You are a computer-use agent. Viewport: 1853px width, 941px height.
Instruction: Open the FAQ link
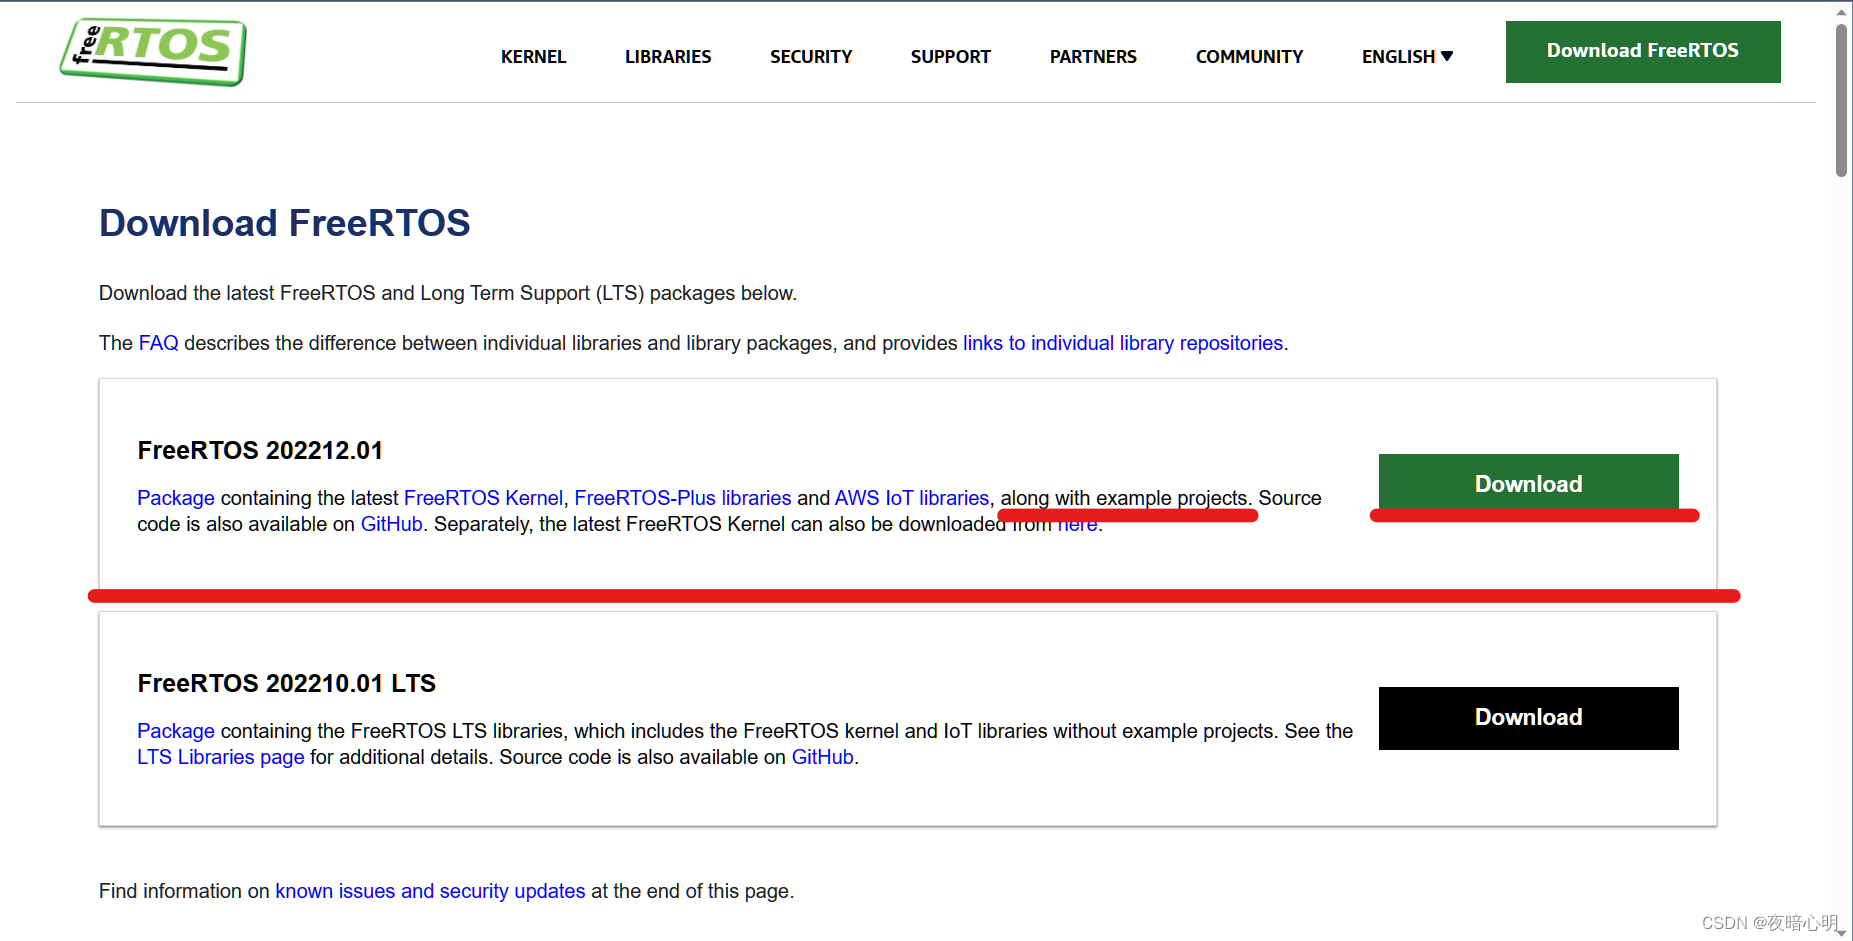[158, 343]
